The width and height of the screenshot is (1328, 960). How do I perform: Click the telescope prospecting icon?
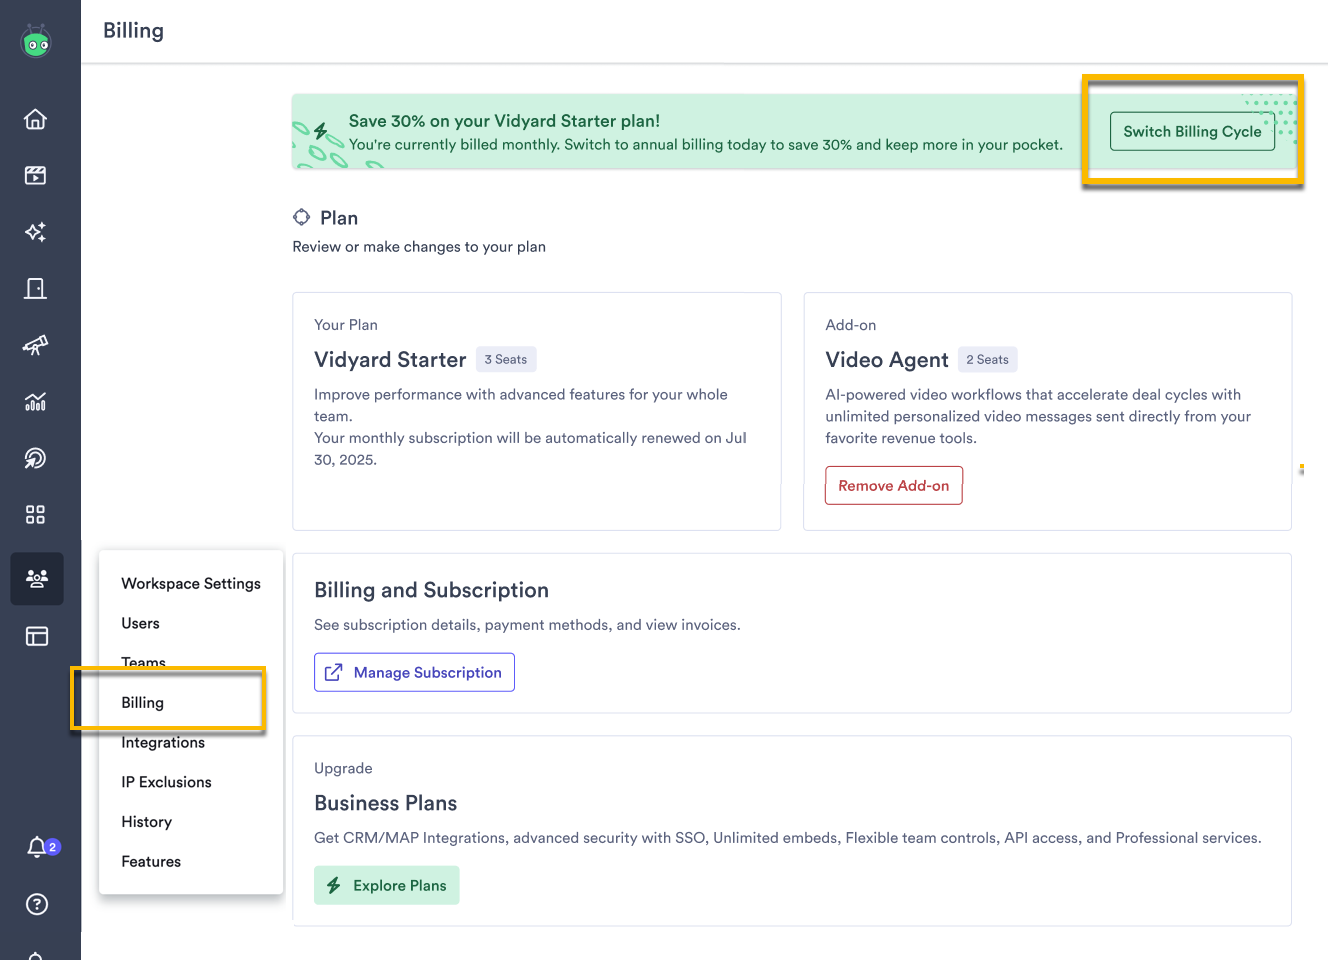tap(35, 345)
